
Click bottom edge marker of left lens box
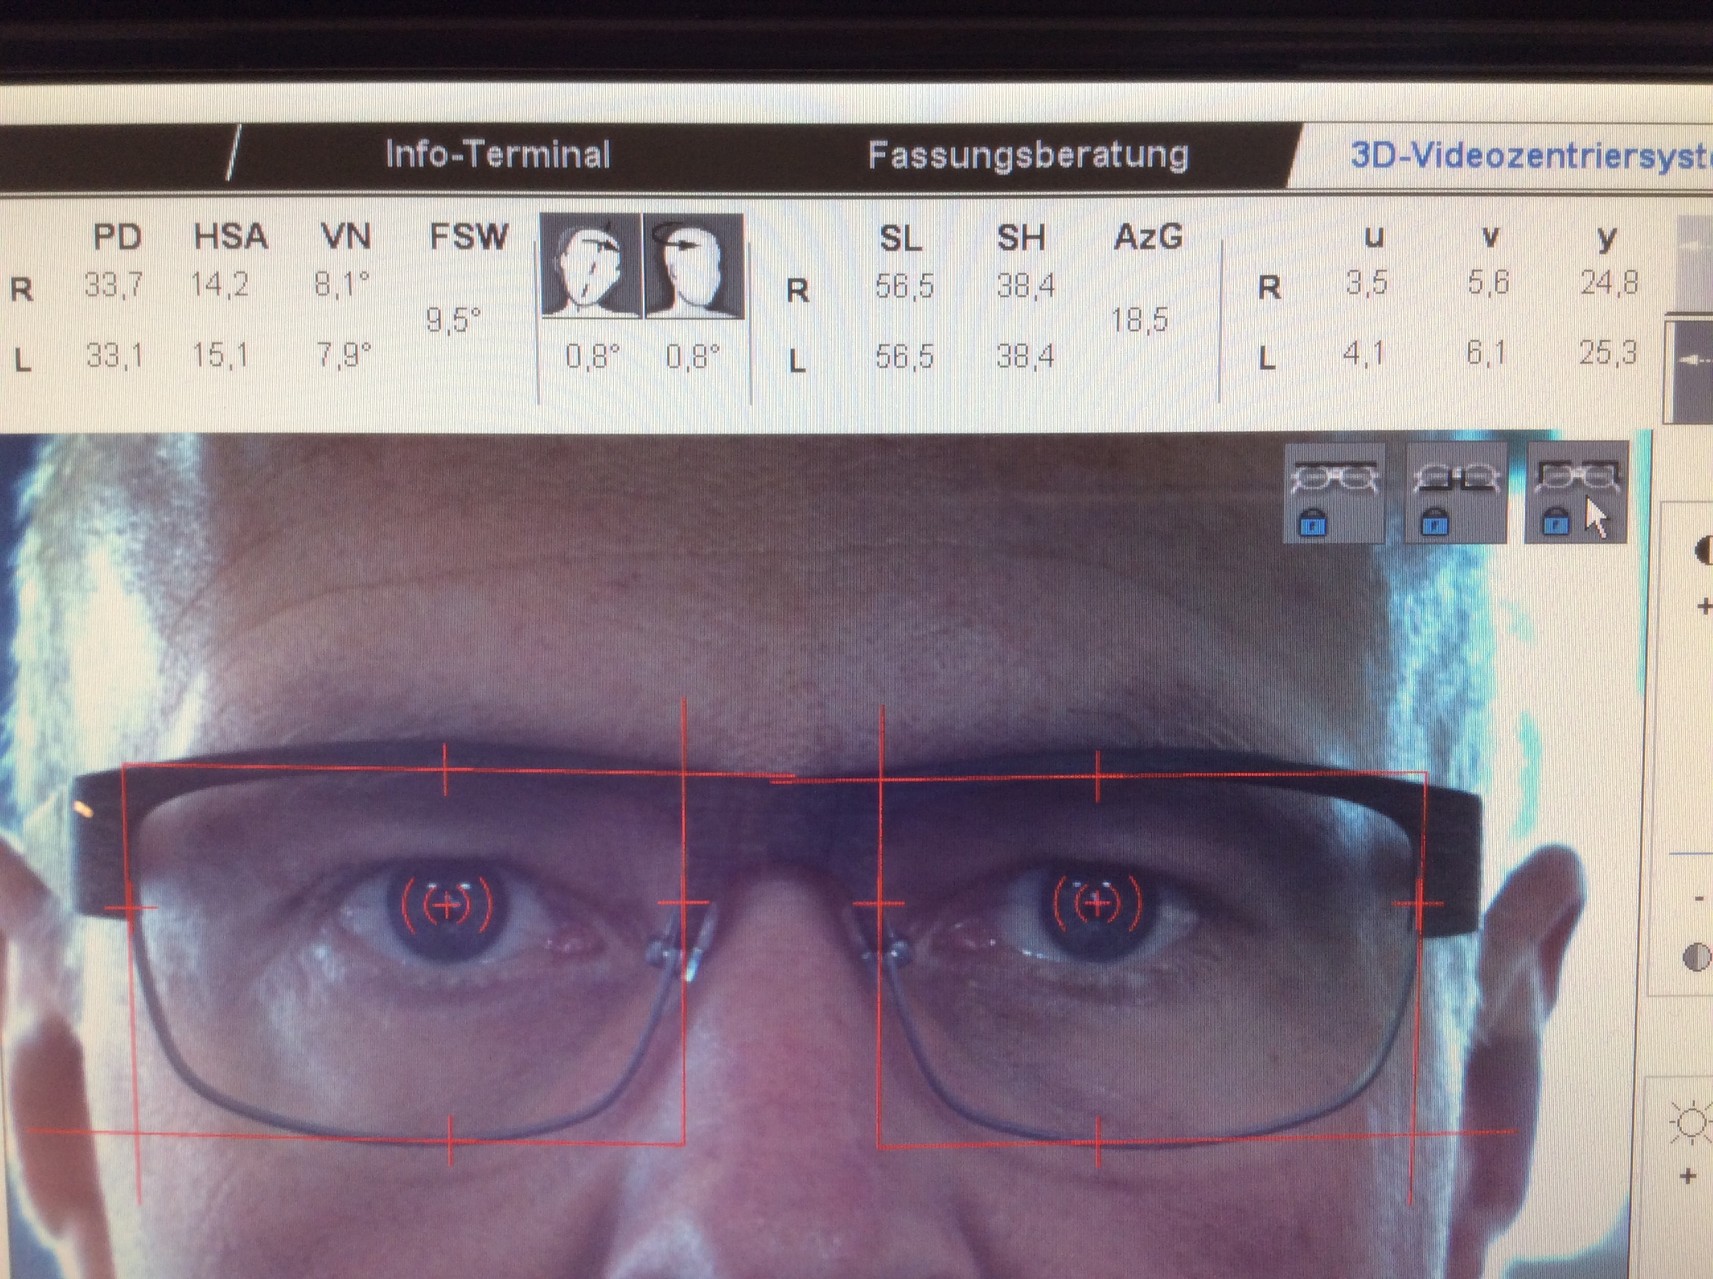[x=1098, y=1142]
